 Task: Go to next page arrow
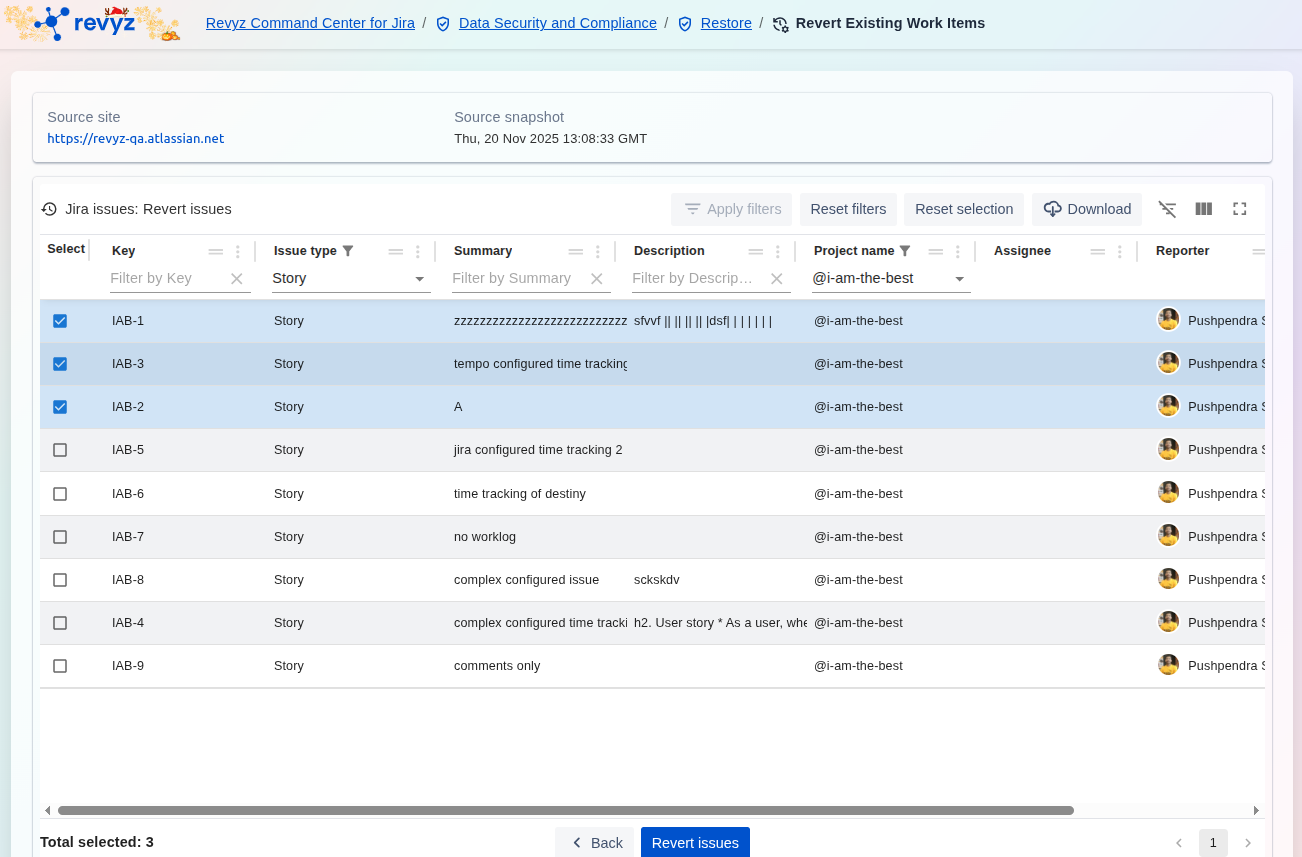point(1247,843)
